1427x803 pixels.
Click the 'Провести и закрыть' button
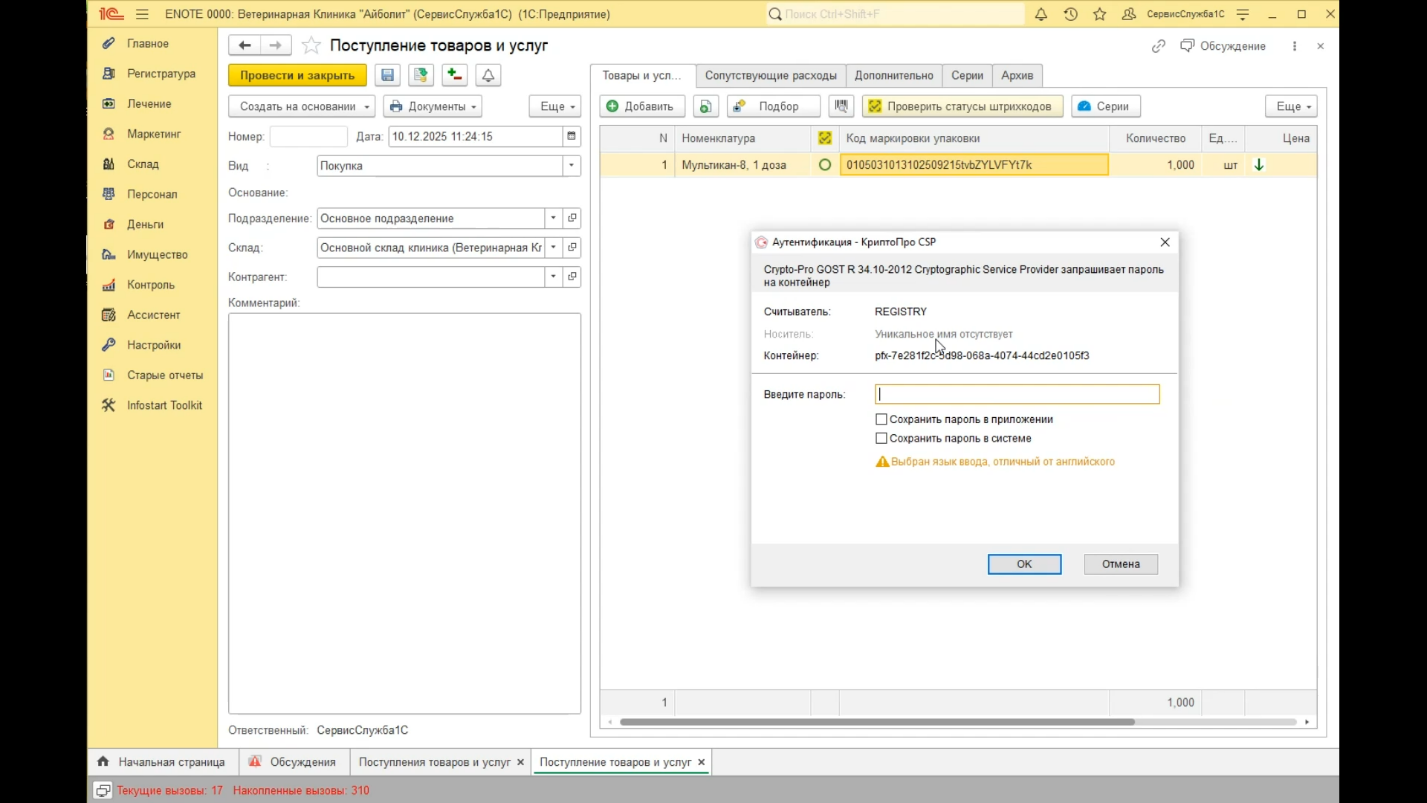click(x=297, y=76)
